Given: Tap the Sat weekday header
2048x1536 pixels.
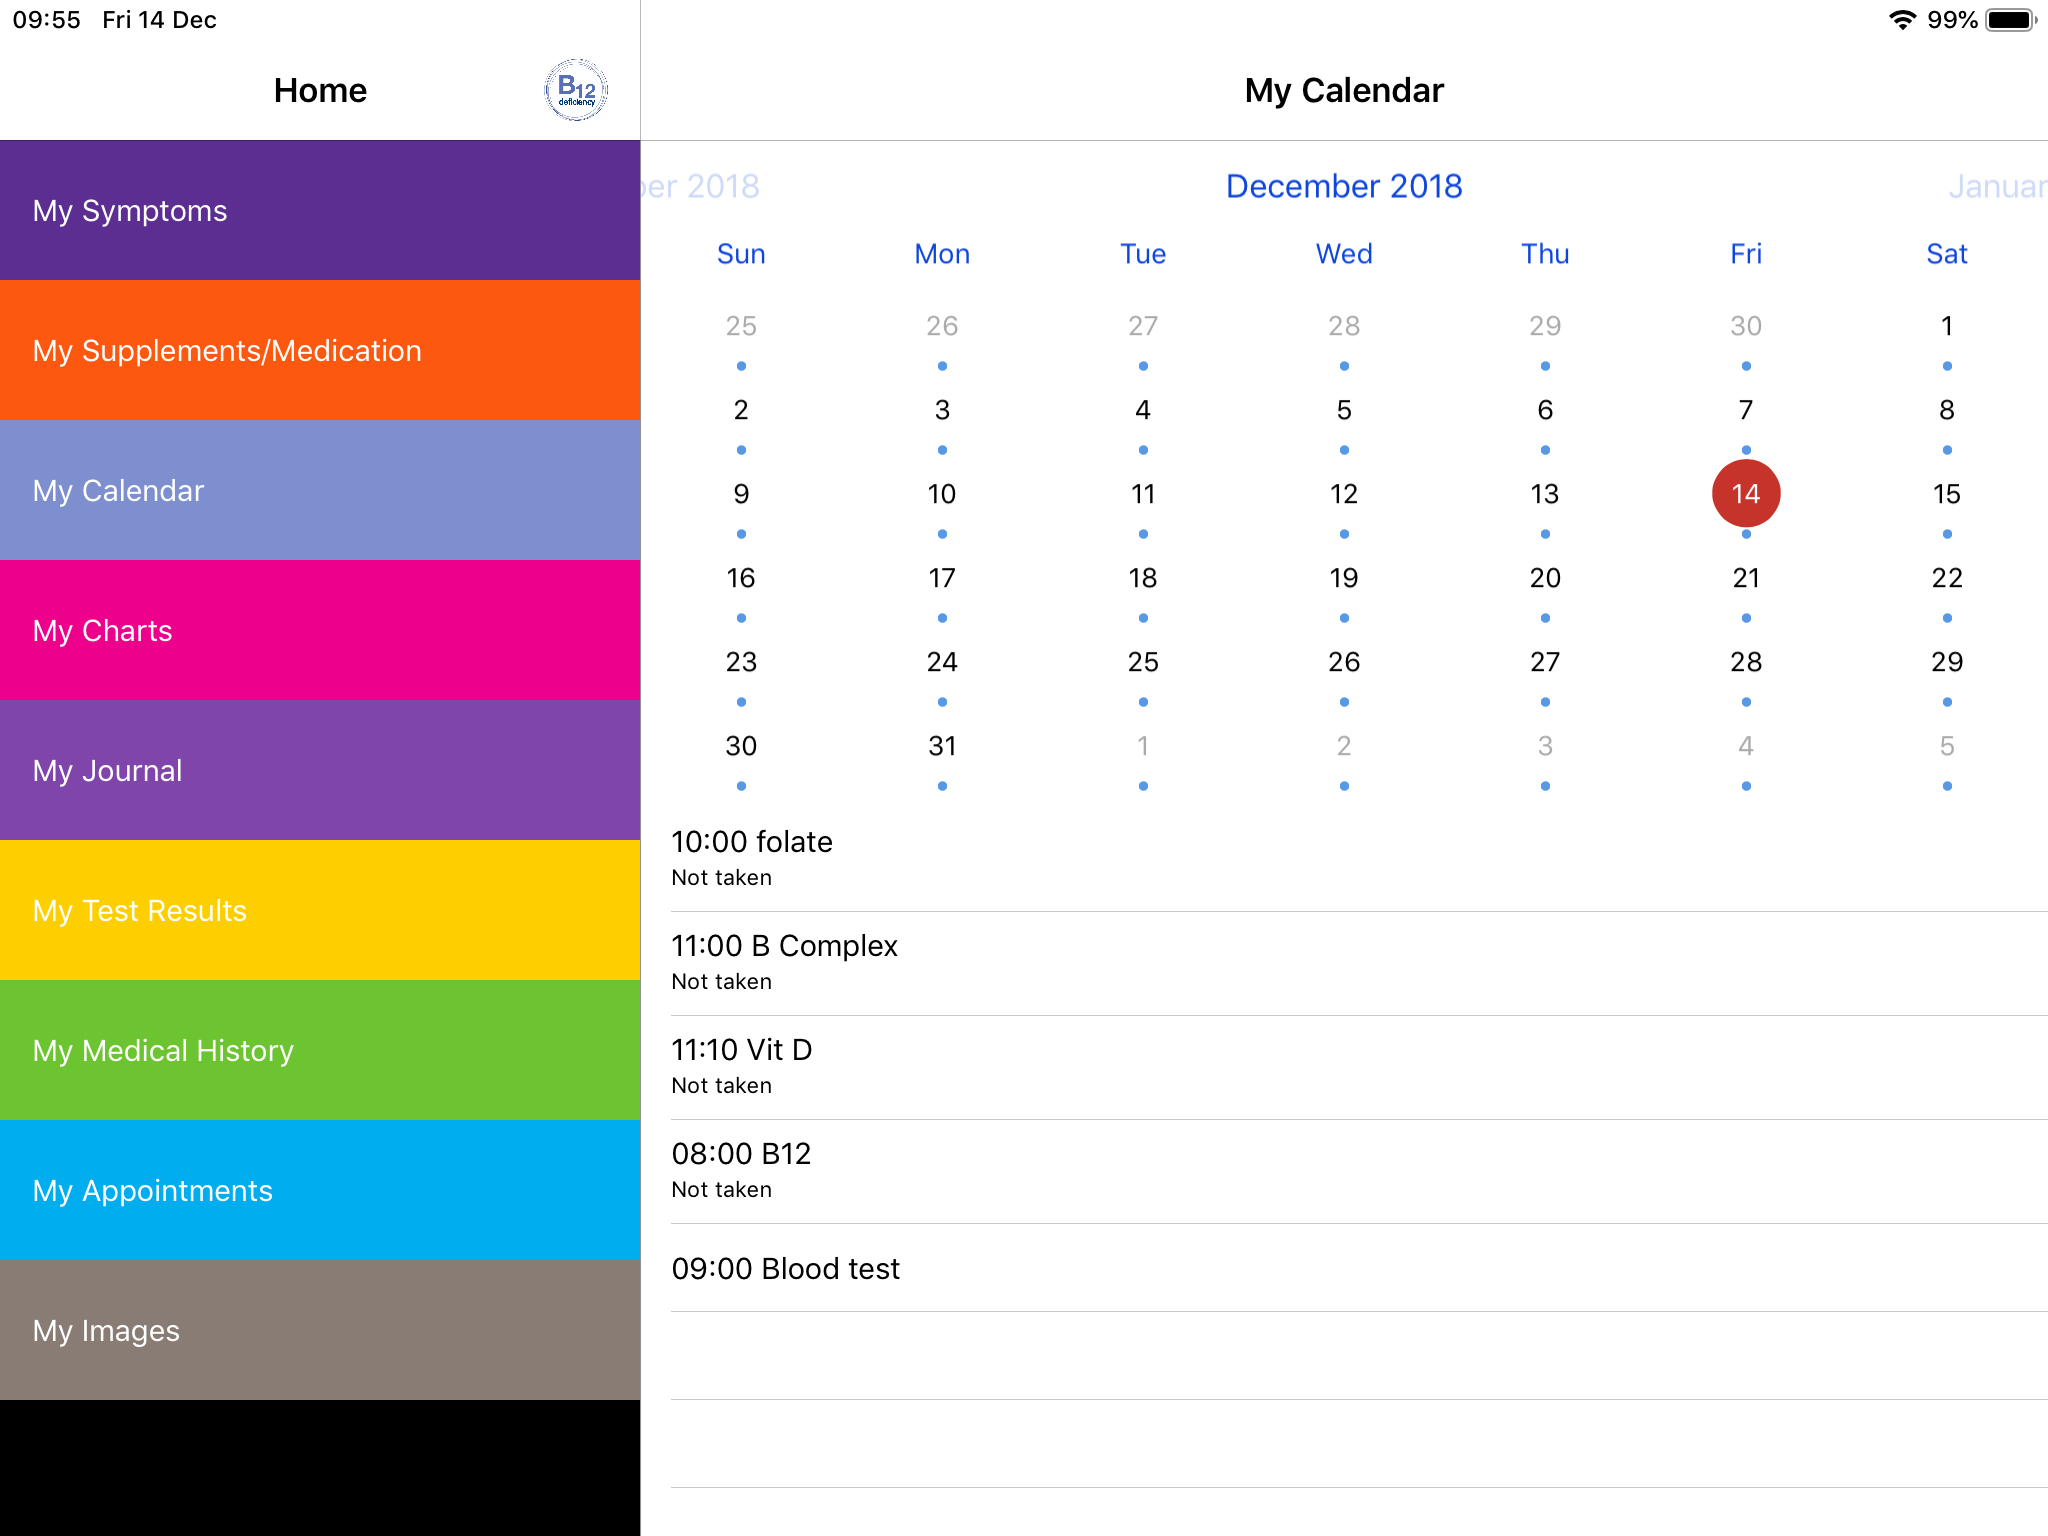Looking at the screenshot, I should click(1947, 254).
